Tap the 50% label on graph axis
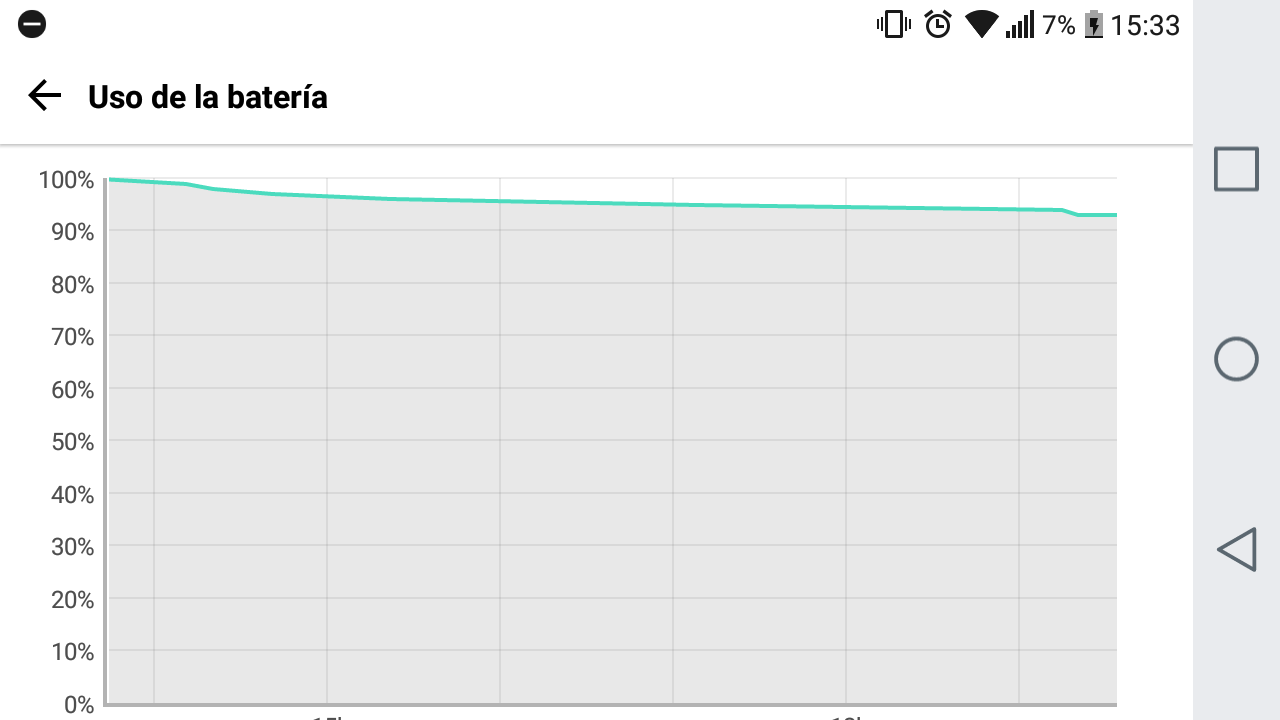 (72, 442)
